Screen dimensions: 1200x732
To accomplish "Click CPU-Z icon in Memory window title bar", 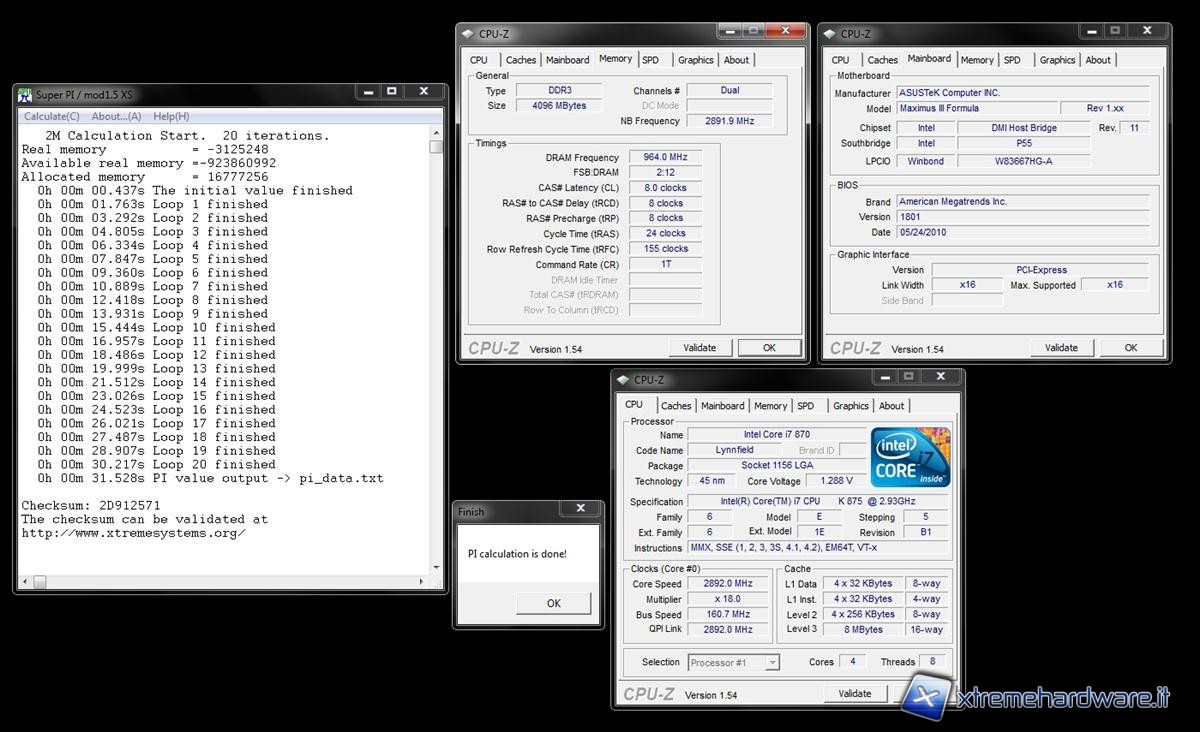I will click(468, 33).
